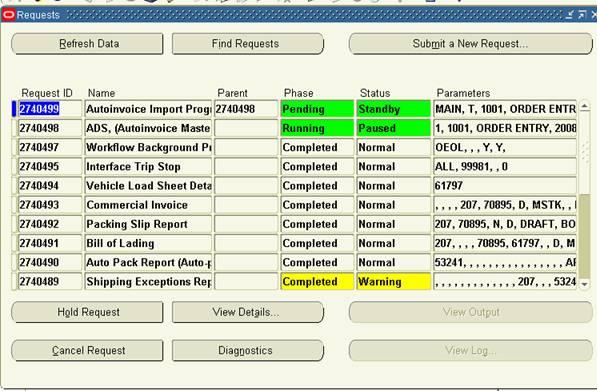Click parameters cell OEOL, , , Y, Y,
This screenshot has height=391, width=597.
pyautogui.click(x=505, y=147)
